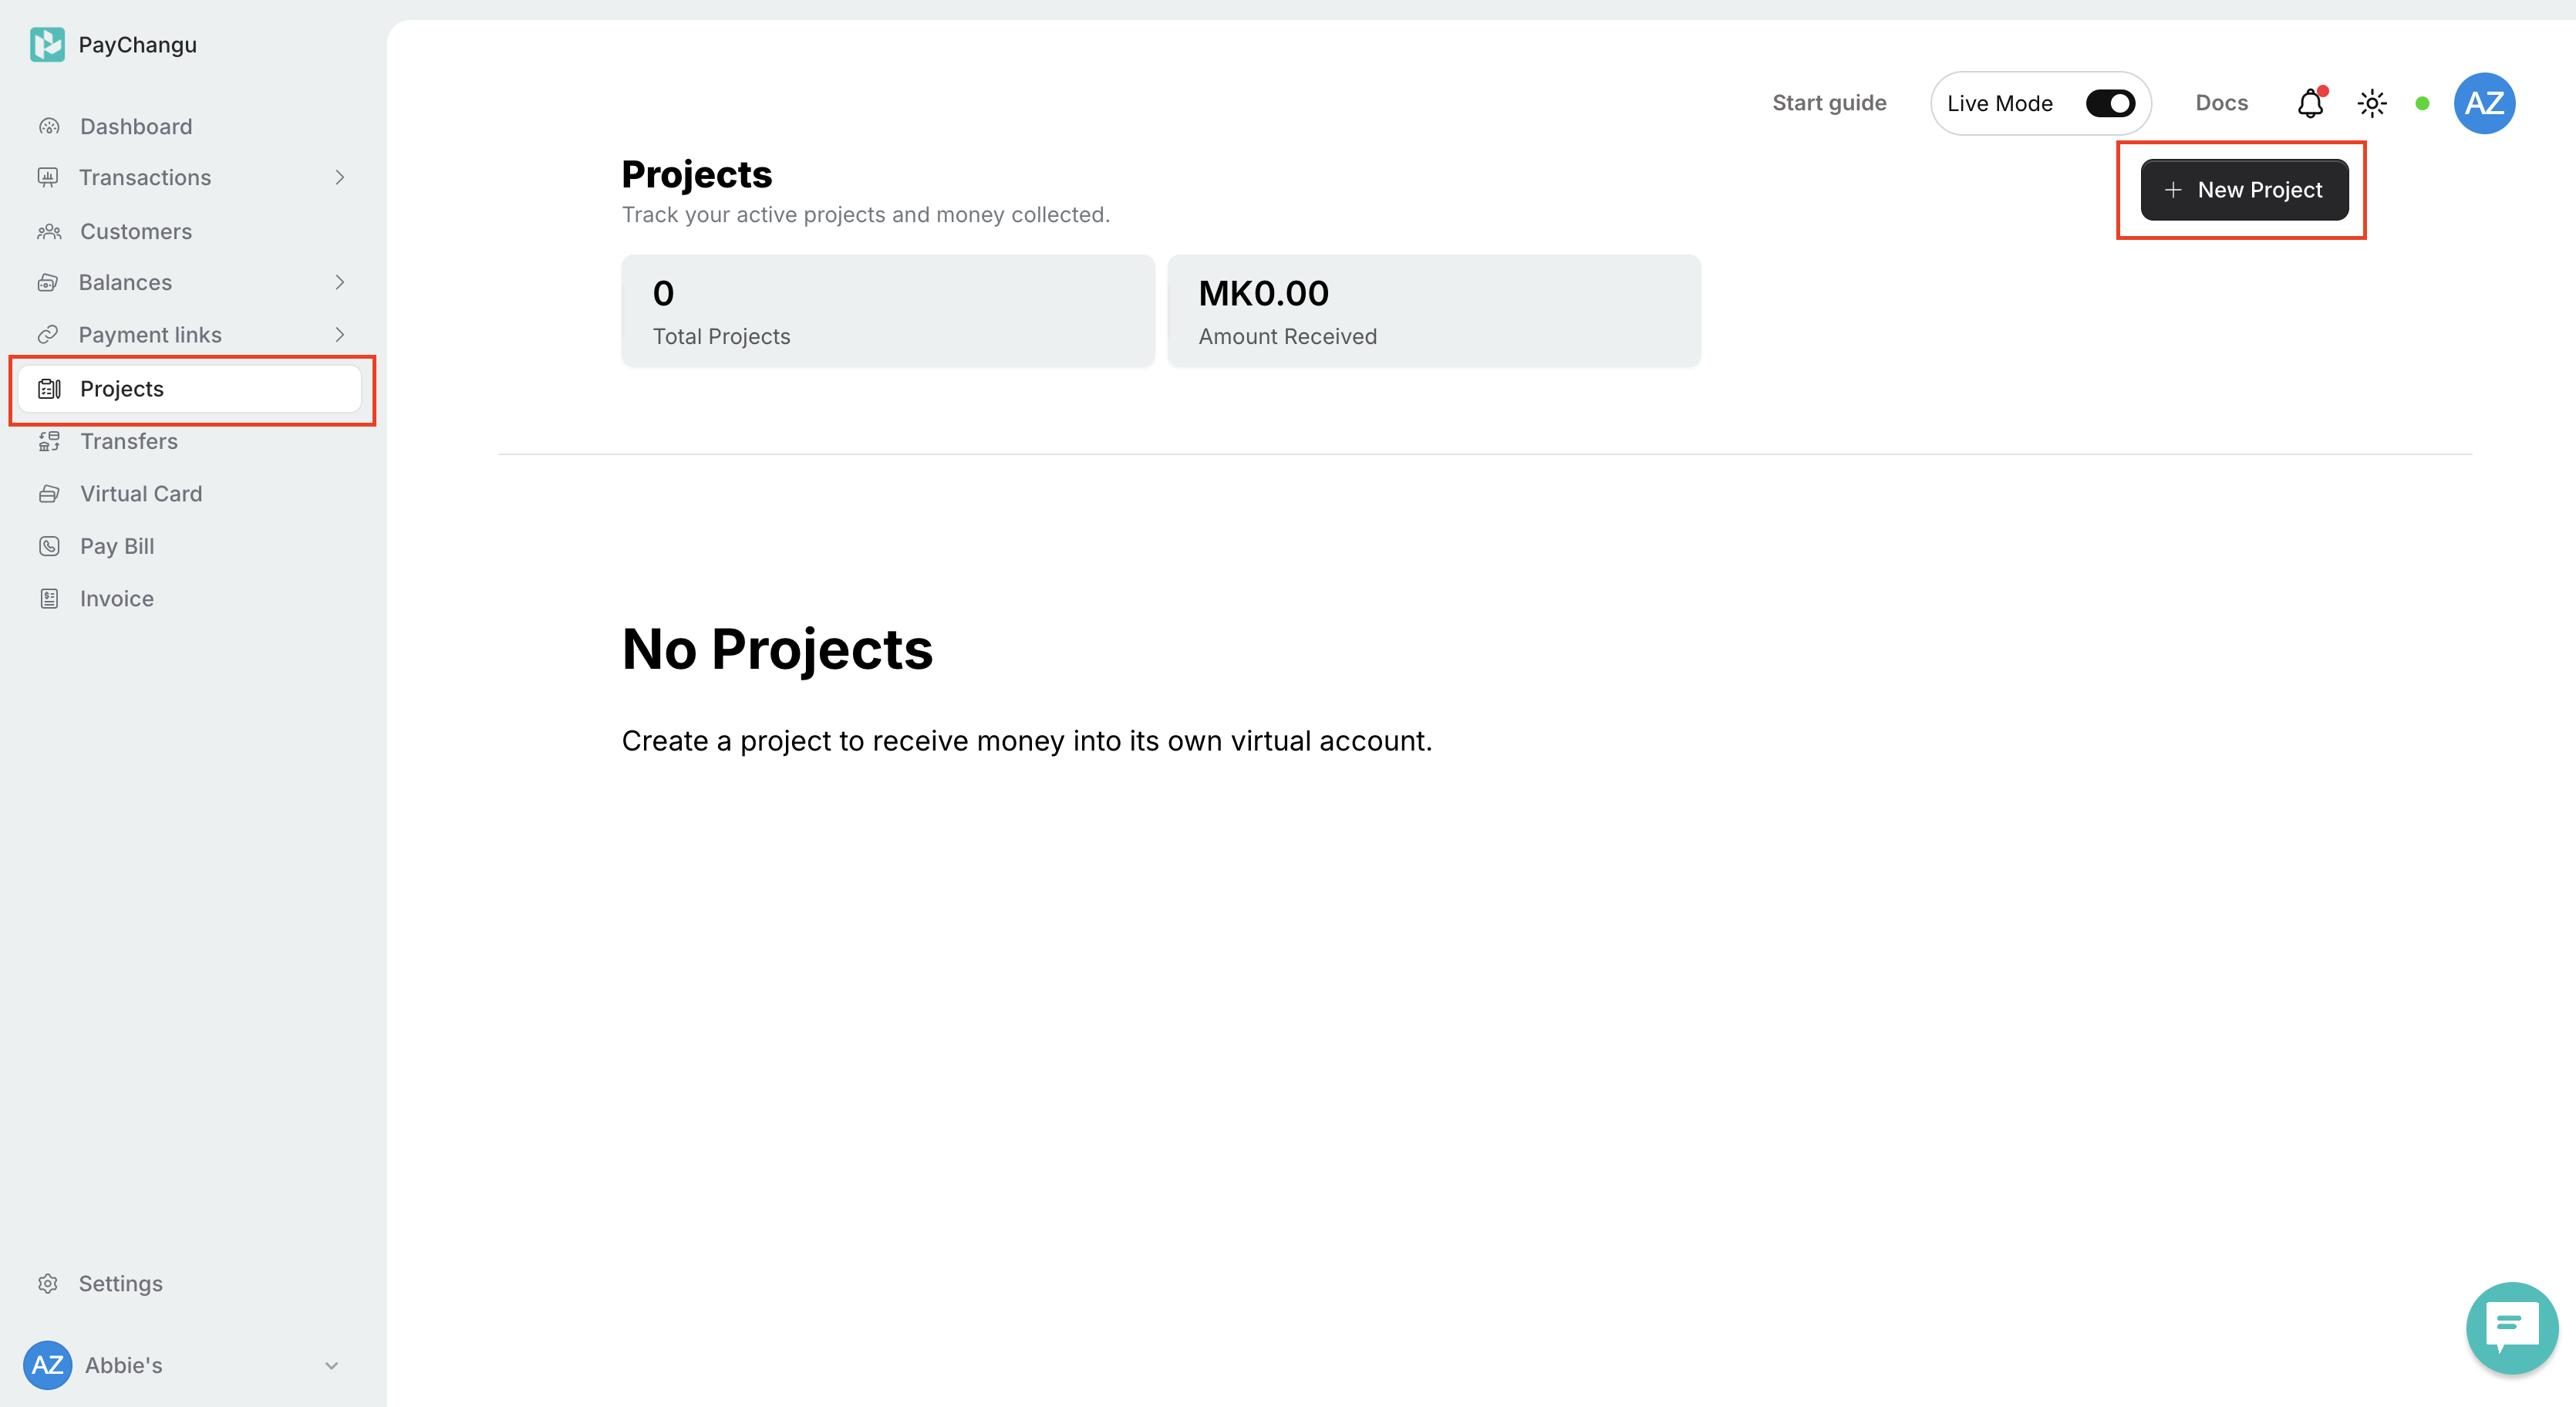This screenshot has width=2576, height=1407.
Task: Open the notifications bell
Action: pyautogui.click(x=2310, y=103)
